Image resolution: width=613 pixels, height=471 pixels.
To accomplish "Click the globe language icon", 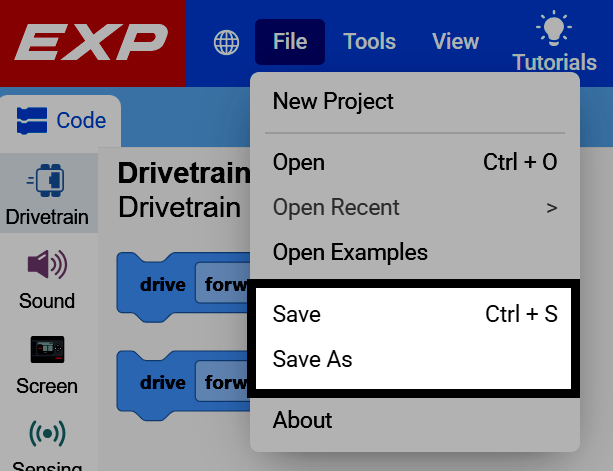I will click(226, 42).
